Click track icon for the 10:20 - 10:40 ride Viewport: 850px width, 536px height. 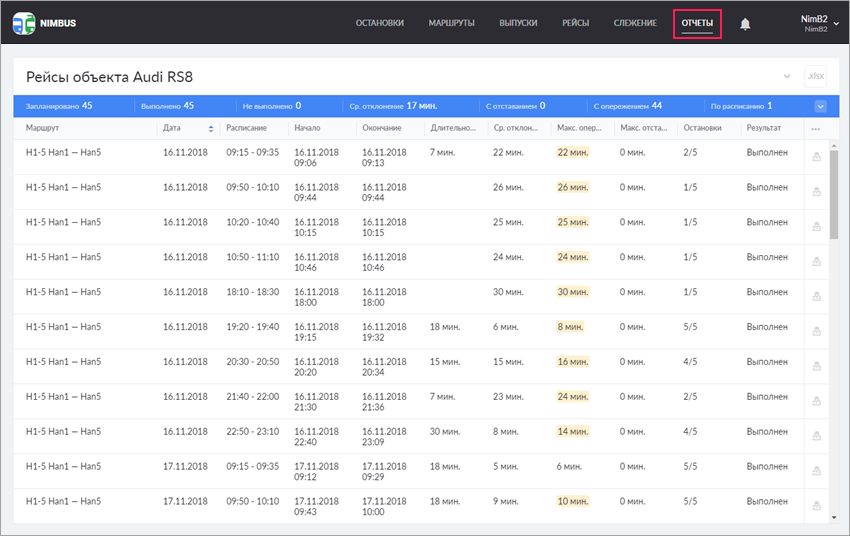coord(816,227)
